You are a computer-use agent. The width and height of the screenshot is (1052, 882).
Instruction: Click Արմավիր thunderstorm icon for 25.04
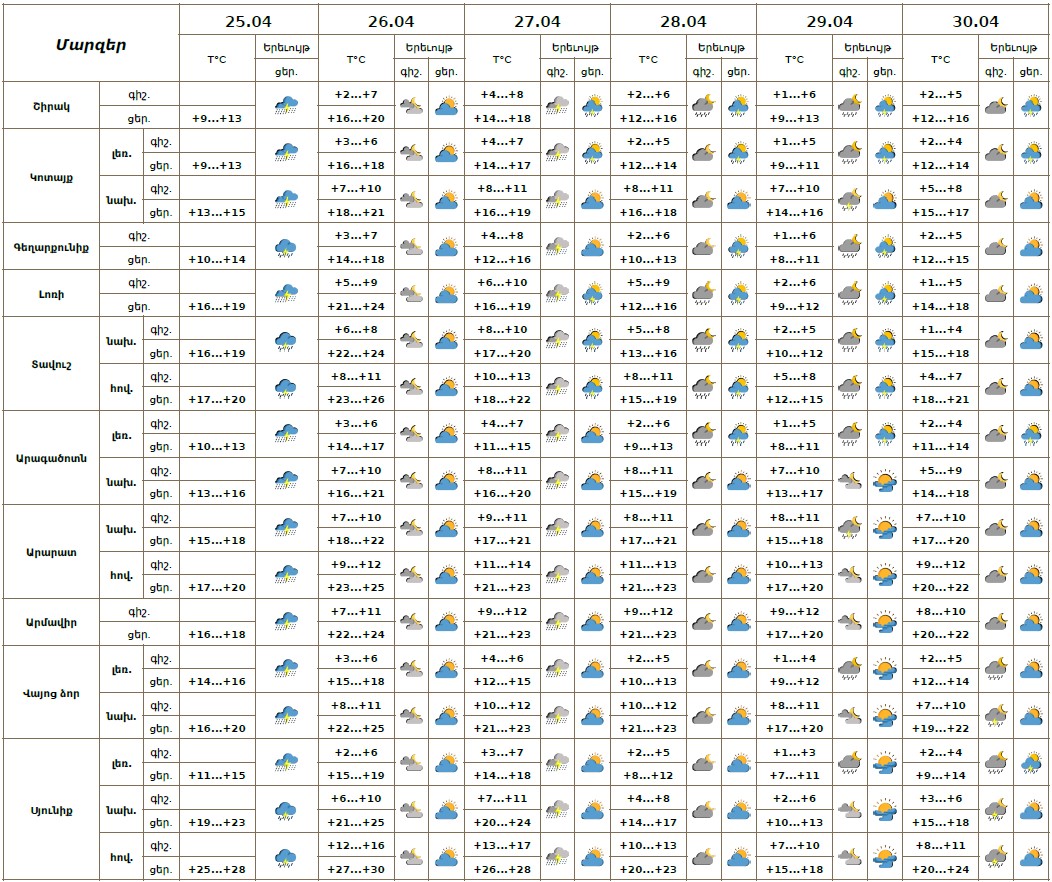[286, 623]
